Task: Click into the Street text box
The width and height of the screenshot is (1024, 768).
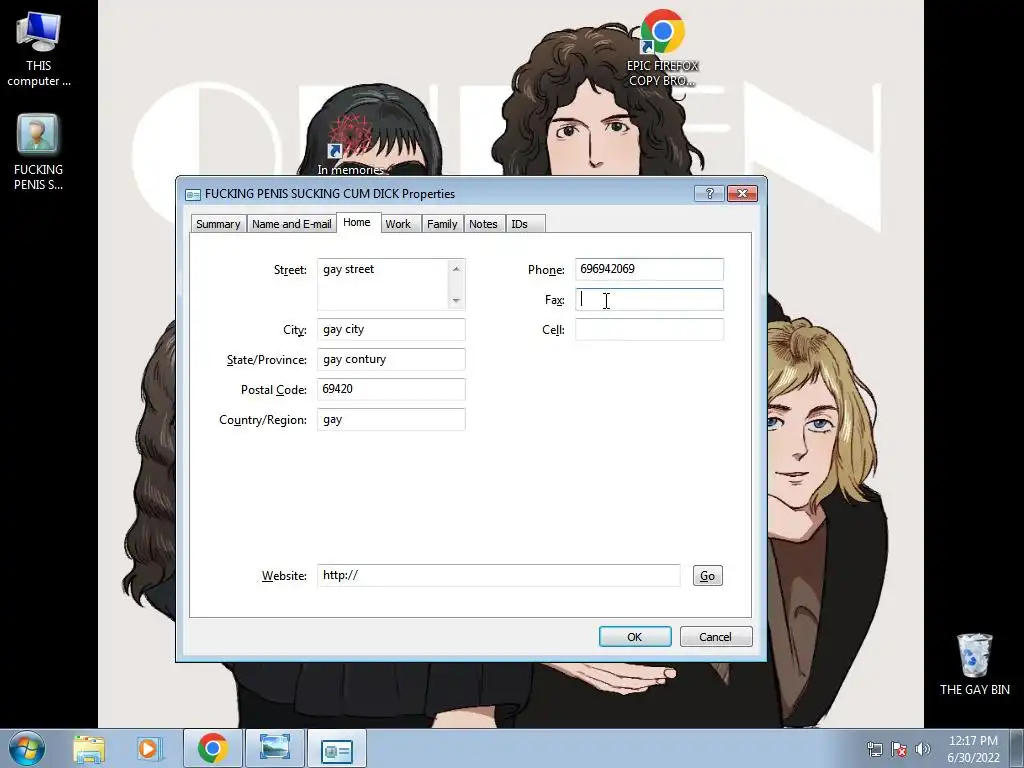Action: pos(383,284)
